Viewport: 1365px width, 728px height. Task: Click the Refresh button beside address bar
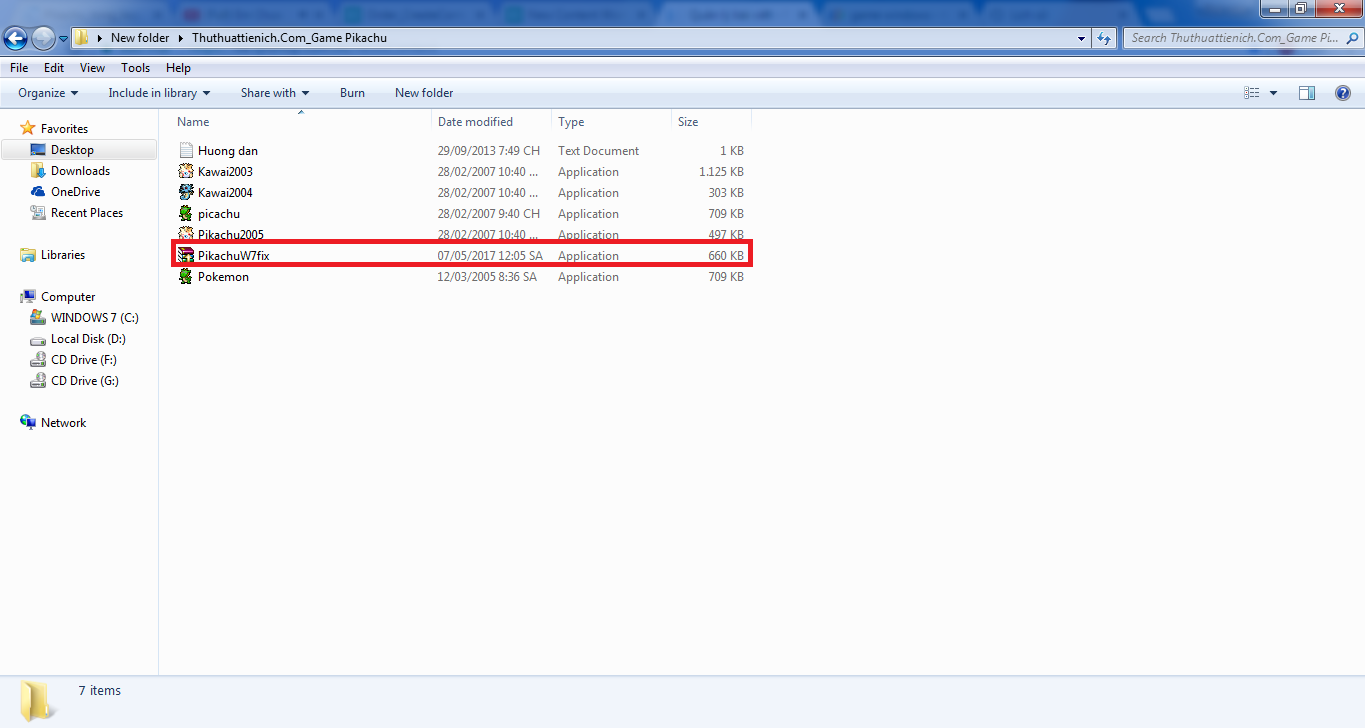[x=1104, y=38]
